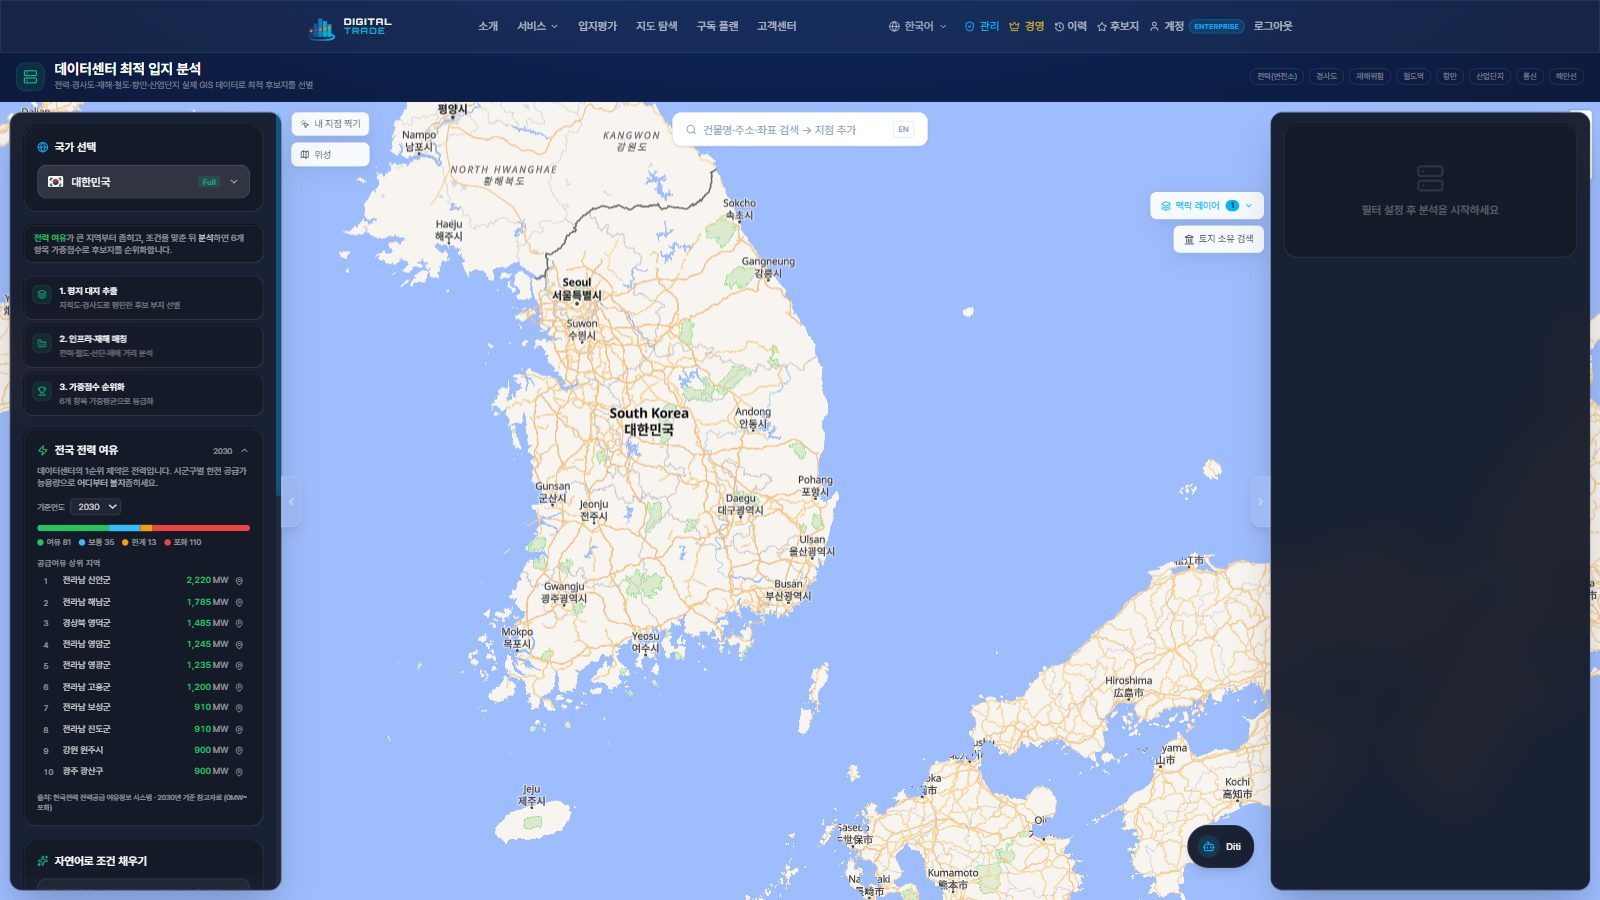The width and height of the screenshot is (1600, 900).
Task: Collapse the 전국 전력 여유 section
Action: coord(244,451)
